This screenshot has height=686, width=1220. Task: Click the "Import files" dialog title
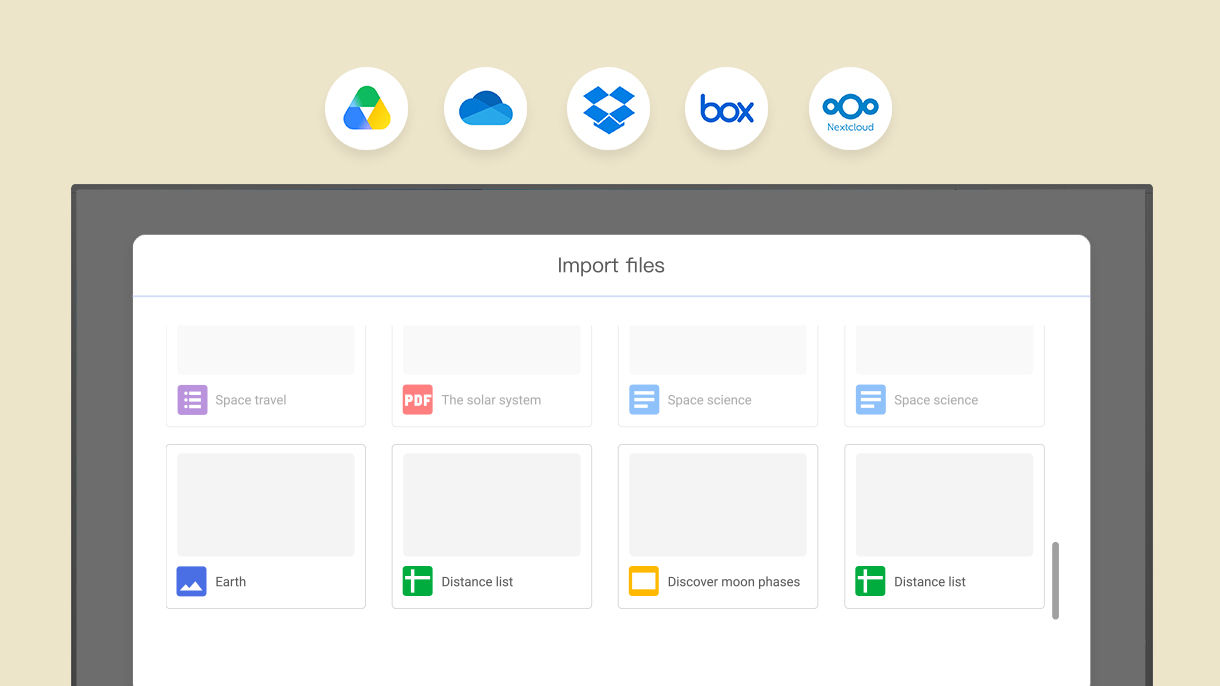click(611, 266)
